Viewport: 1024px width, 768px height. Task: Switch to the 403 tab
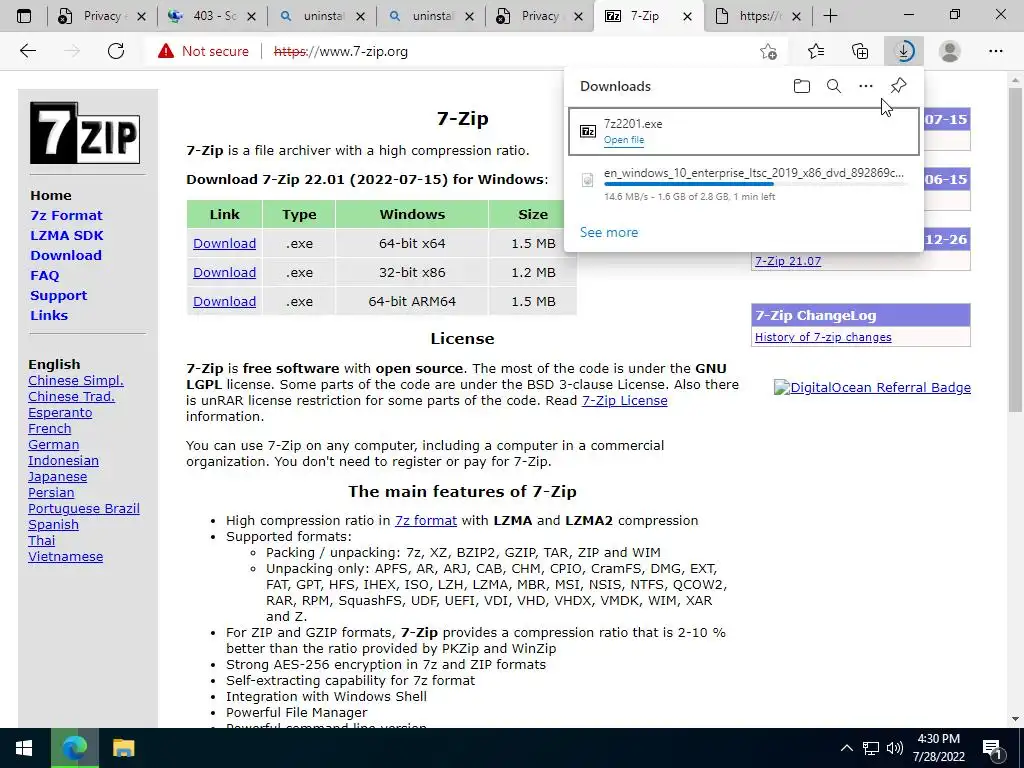[212, 16]
